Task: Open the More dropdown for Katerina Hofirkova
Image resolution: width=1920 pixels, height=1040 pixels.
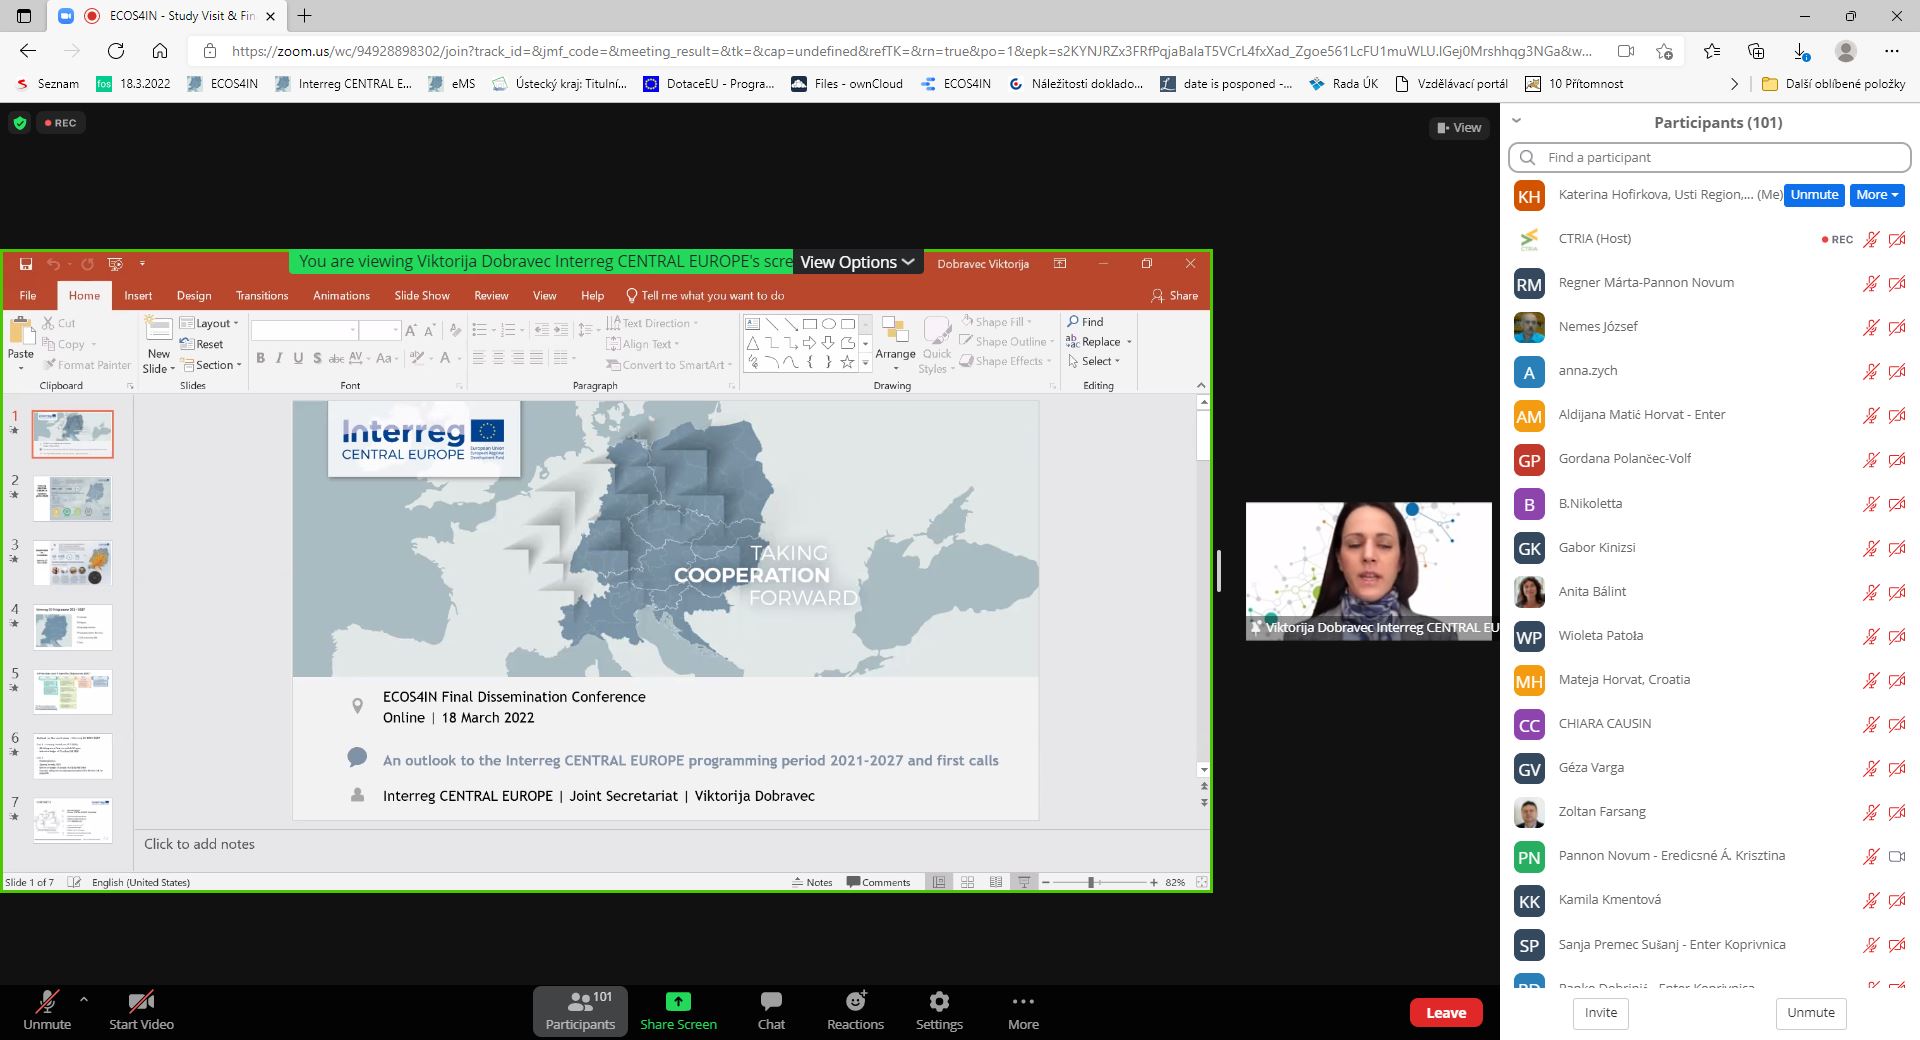Action: (1877, 195)
